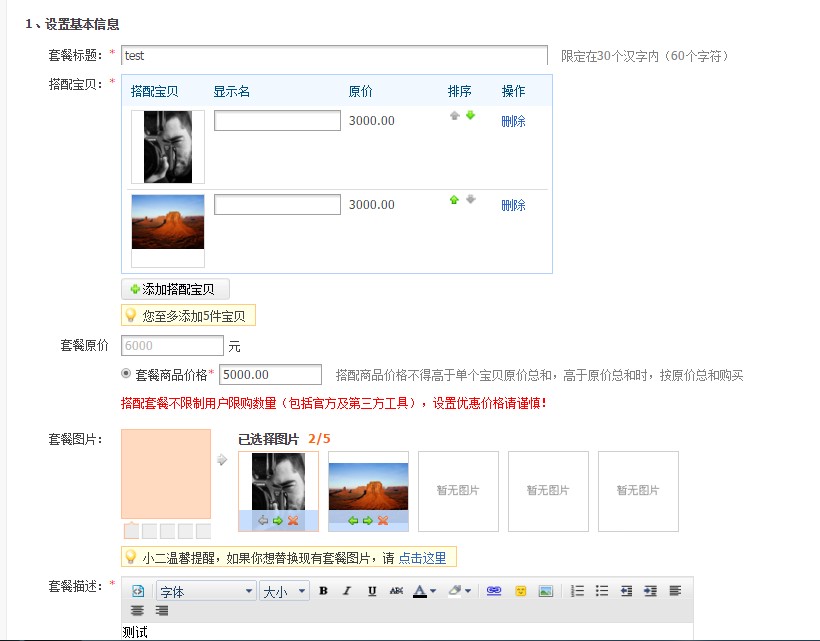Open the 字体 font dropdown
Viewport: 820px width, 641px height.
point(206,592)
